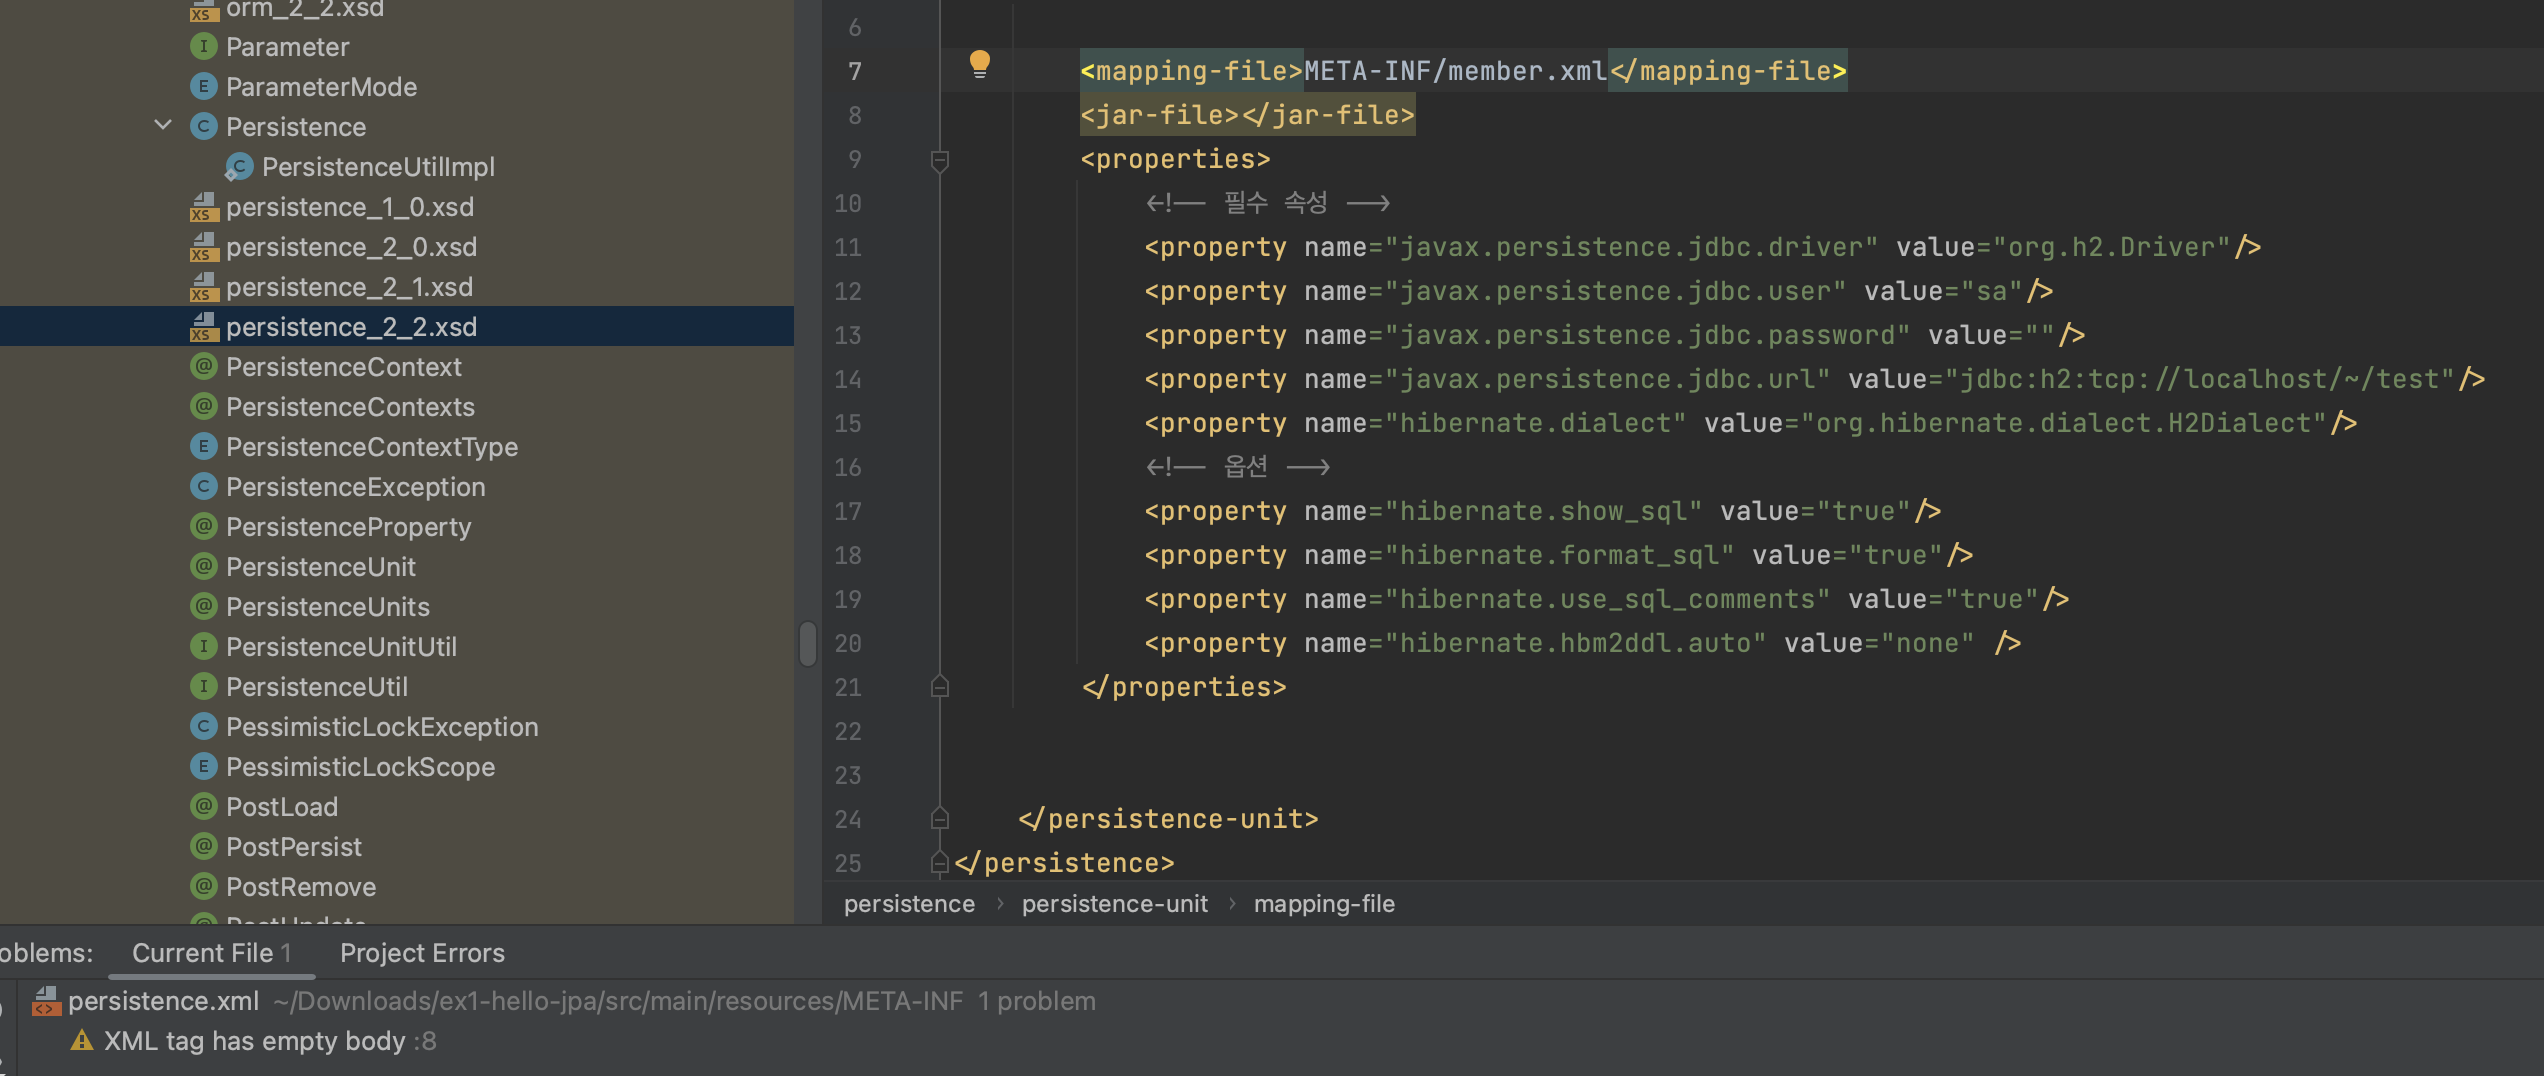
Task: Select the persistence breadcrumb
Action: [909, 904]
